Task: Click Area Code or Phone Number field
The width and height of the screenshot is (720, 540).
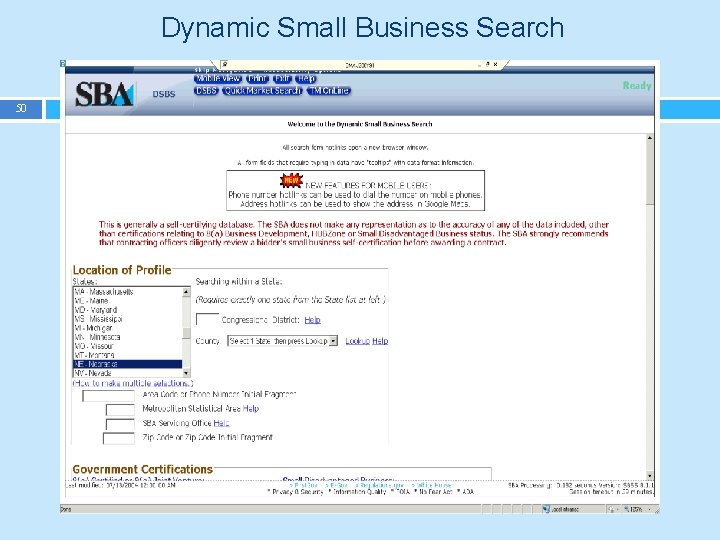Action: [x=108, y=395]
